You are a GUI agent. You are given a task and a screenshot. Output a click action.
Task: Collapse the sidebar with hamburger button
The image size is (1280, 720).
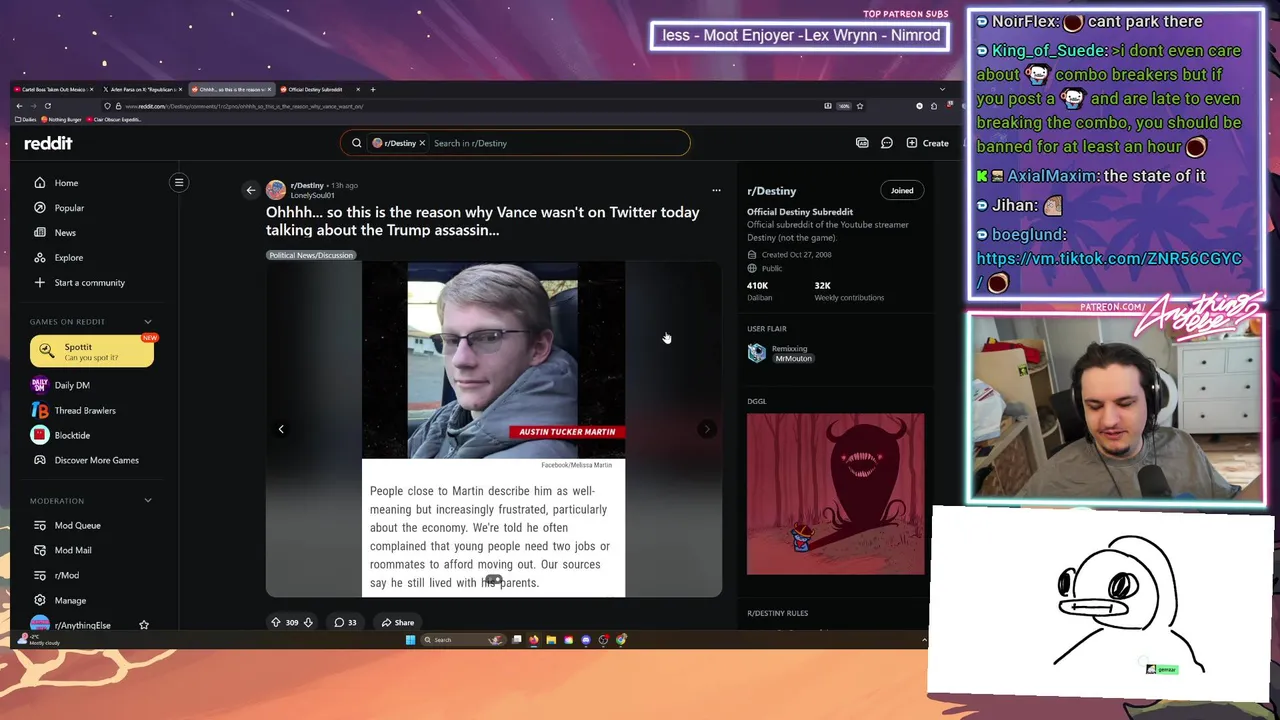[179, 182]
